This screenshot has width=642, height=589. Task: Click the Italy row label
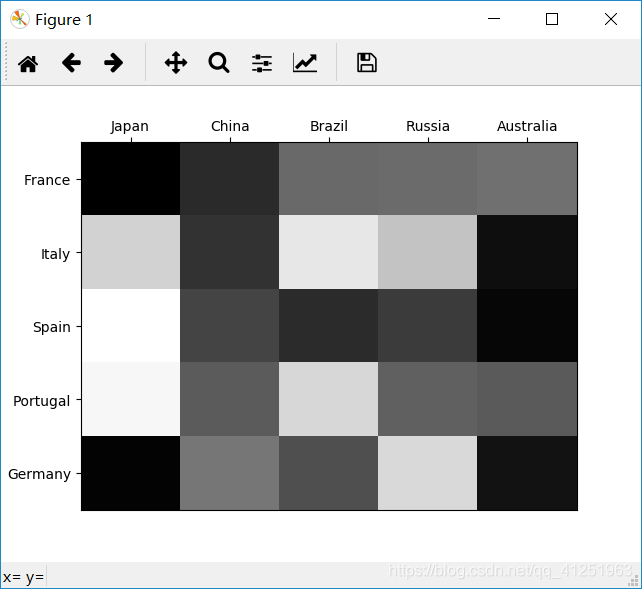click(x=55, y=254)
